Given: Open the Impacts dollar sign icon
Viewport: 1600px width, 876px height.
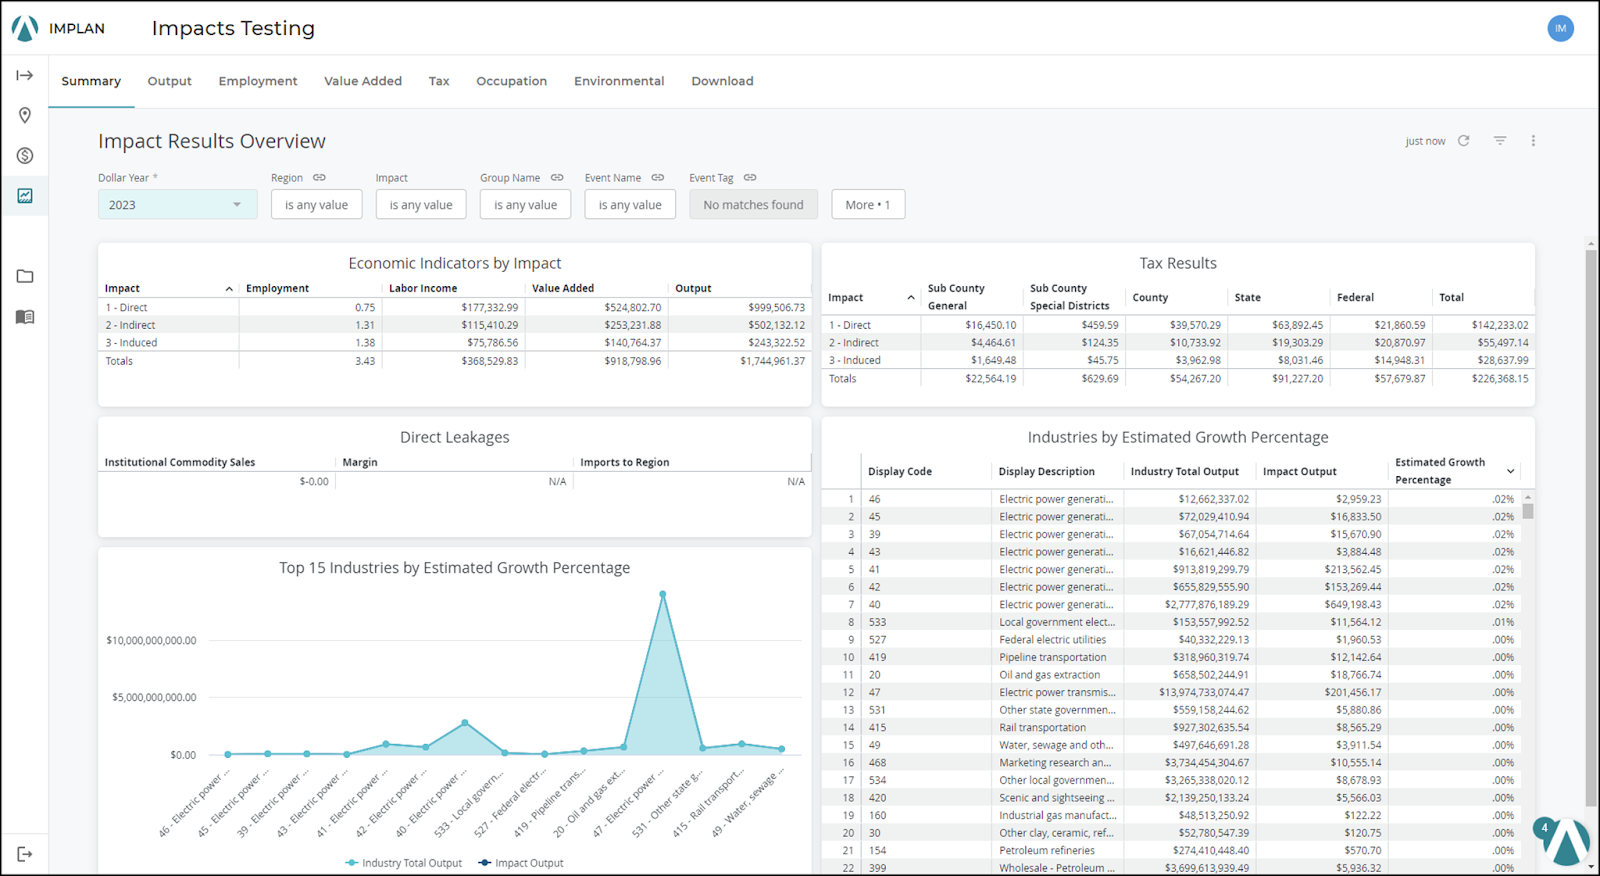Looking at the screenshot, I should 25,156.
